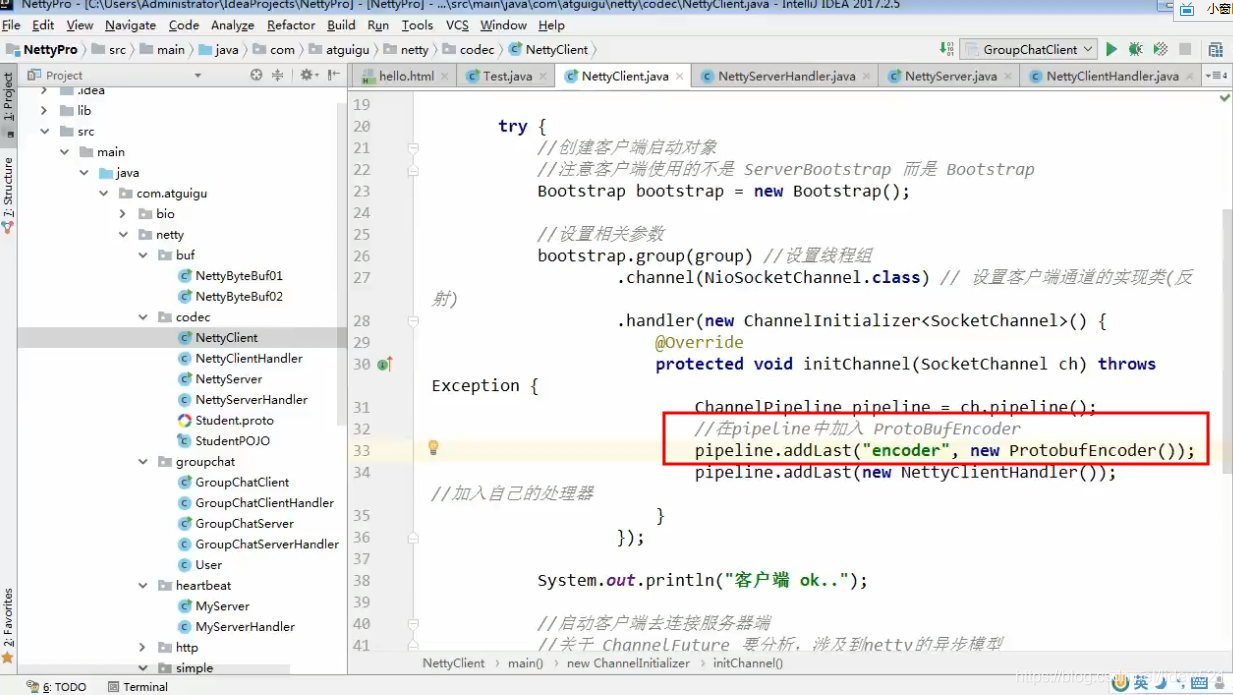Click the yellow bulb intention icon at line 33

pyautogui.click(x=433, y=448)
